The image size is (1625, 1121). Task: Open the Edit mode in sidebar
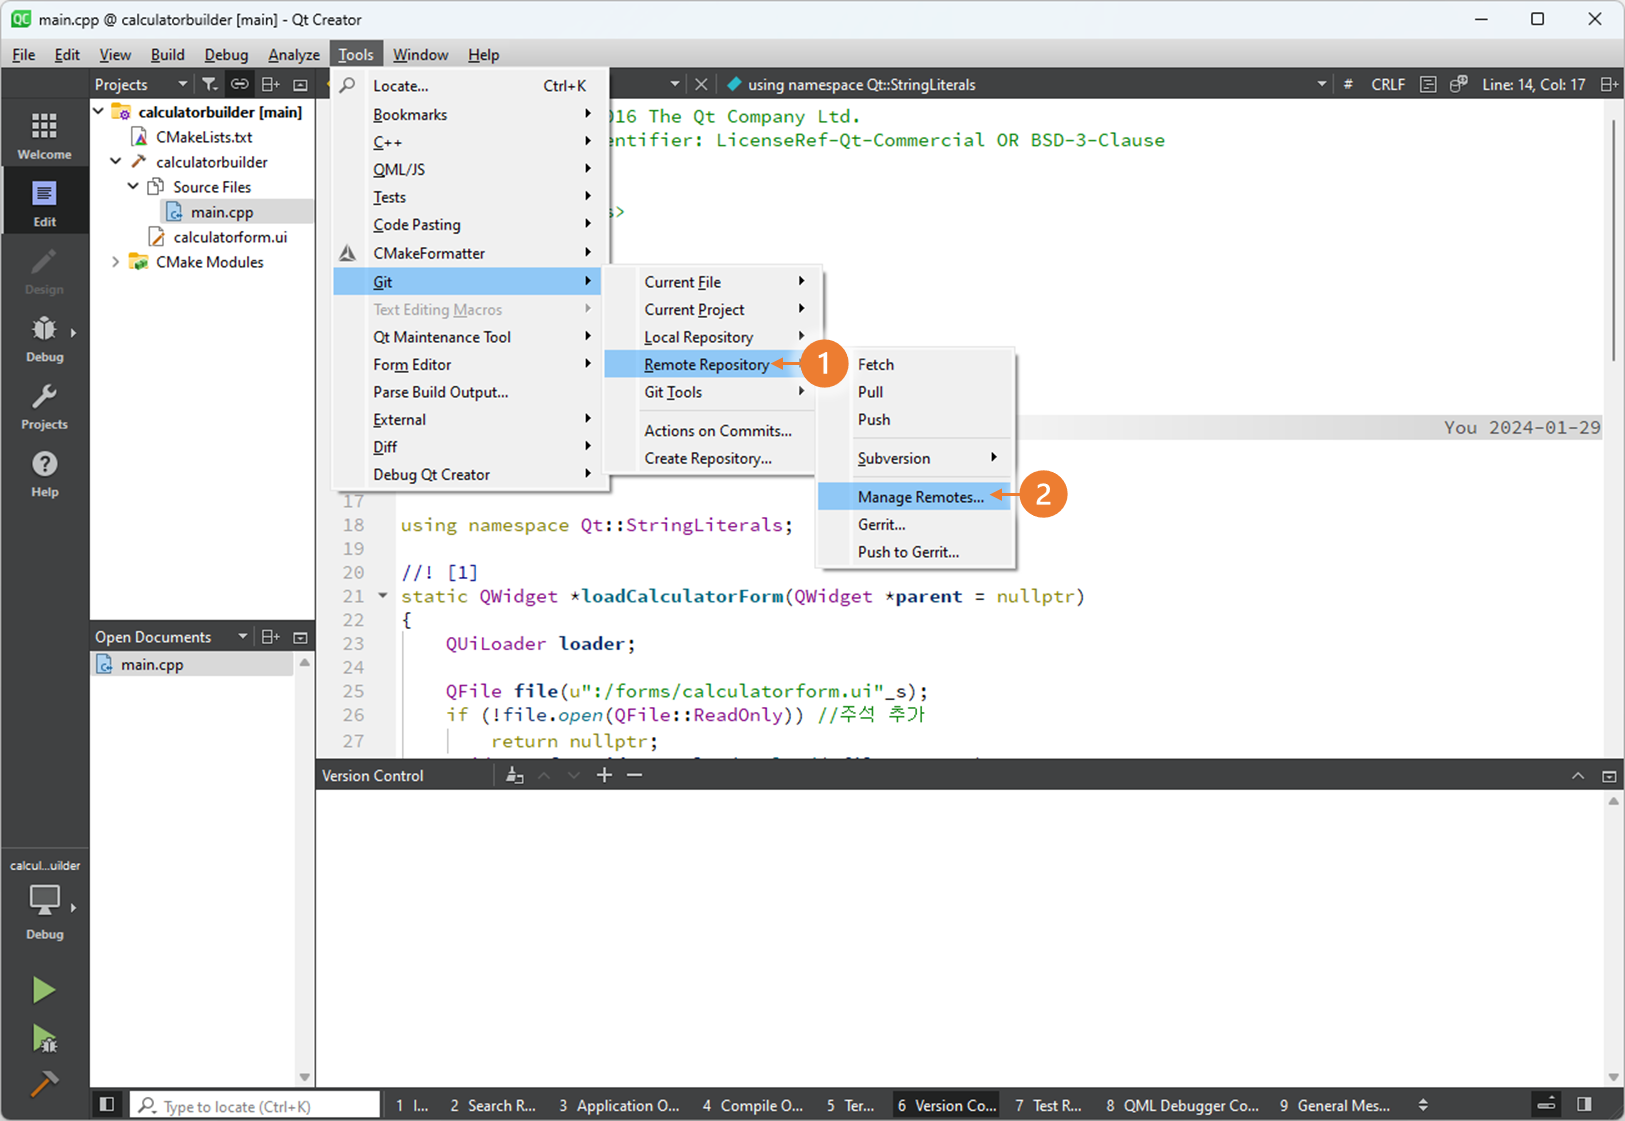[44, 203]
